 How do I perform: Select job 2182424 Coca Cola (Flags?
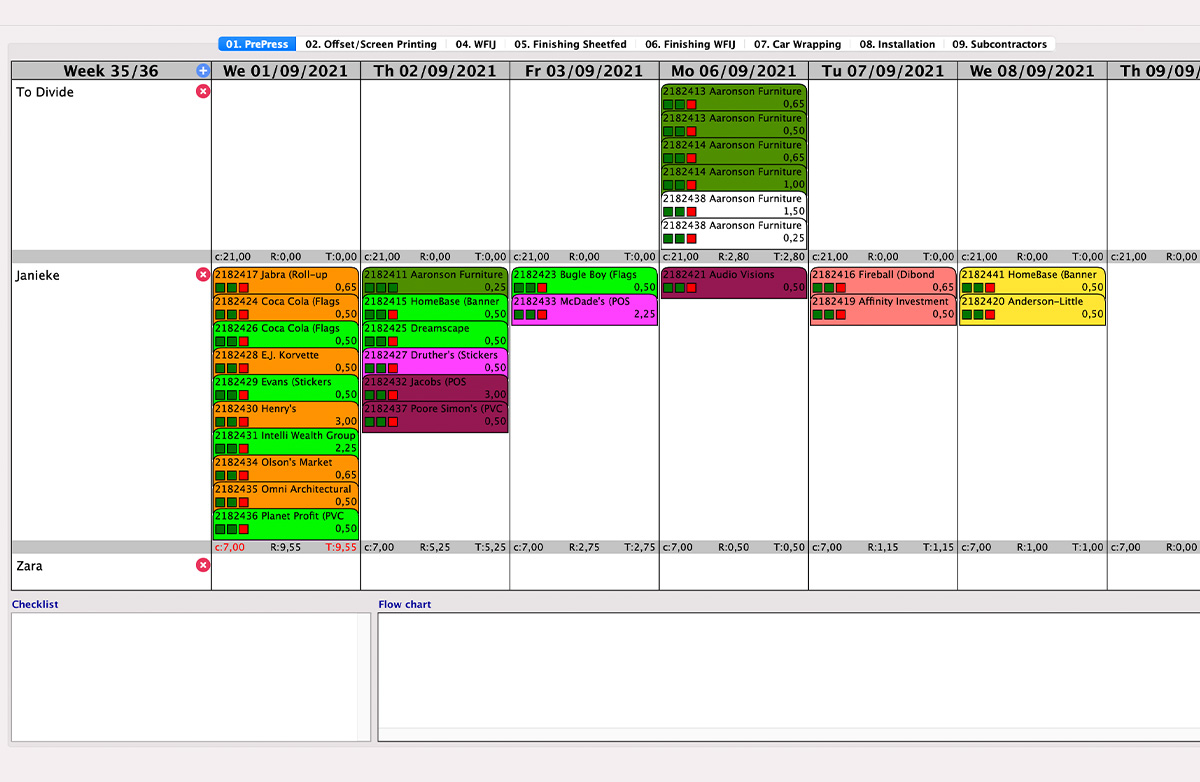[x=286, y=307]
